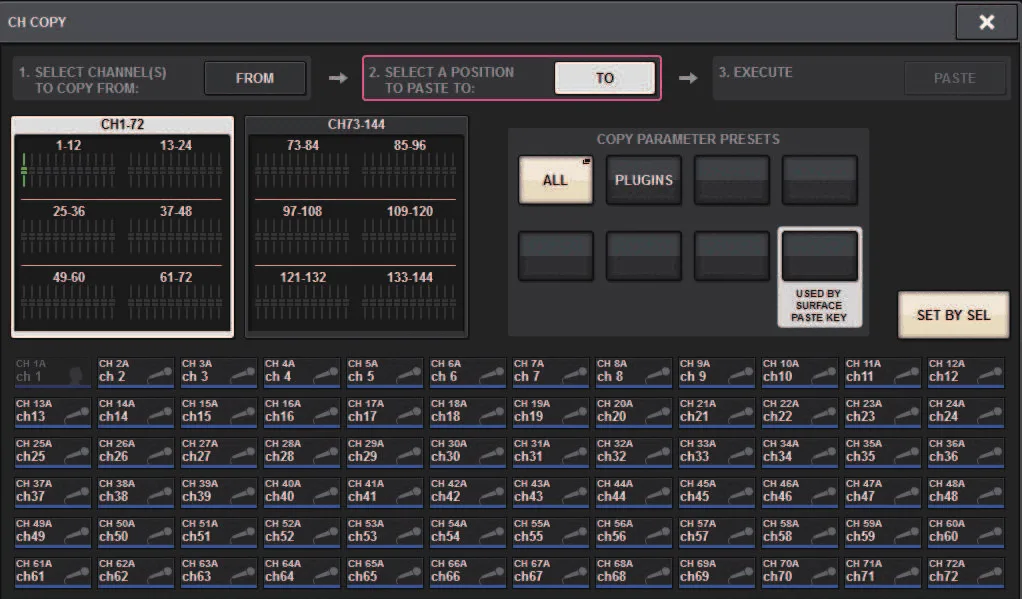Show channels 13-24 fader block
Screen dimensions: 1022x599
coord(175,164)
